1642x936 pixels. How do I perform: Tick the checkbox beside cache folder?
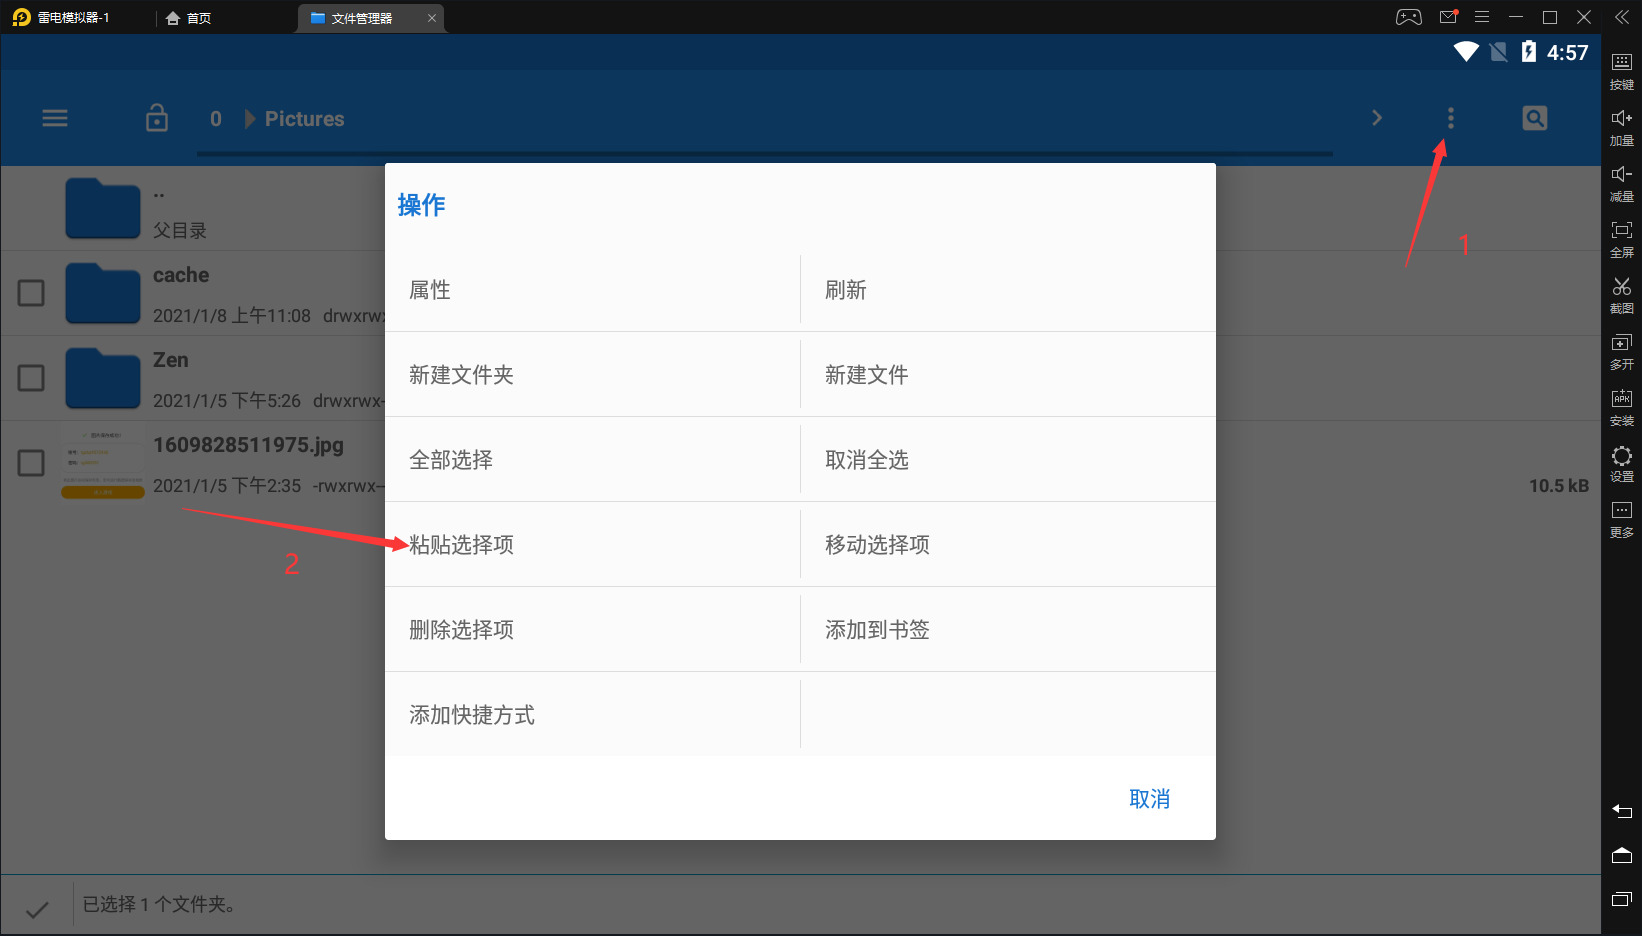pyautogui.click(x=32, y=293)
